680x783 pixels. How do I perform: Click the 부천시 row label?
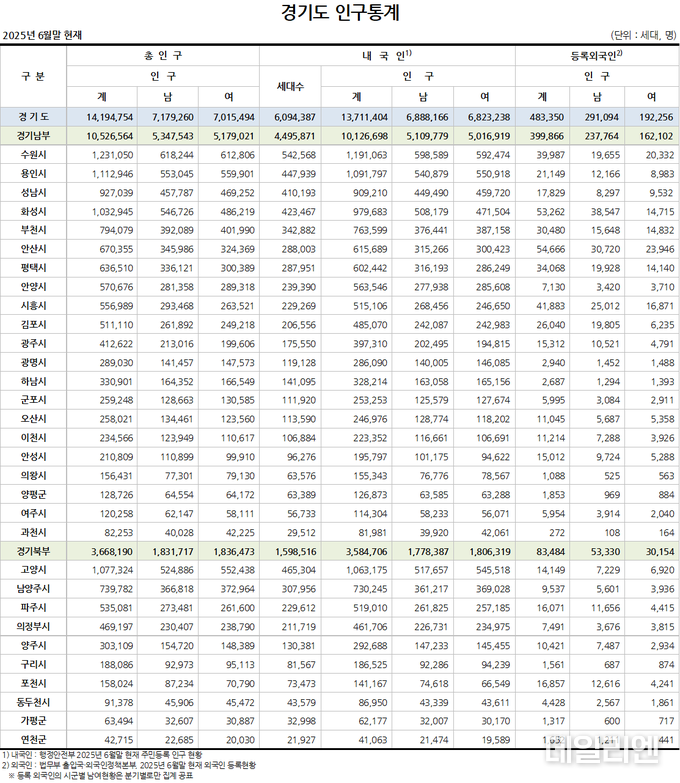33,230
